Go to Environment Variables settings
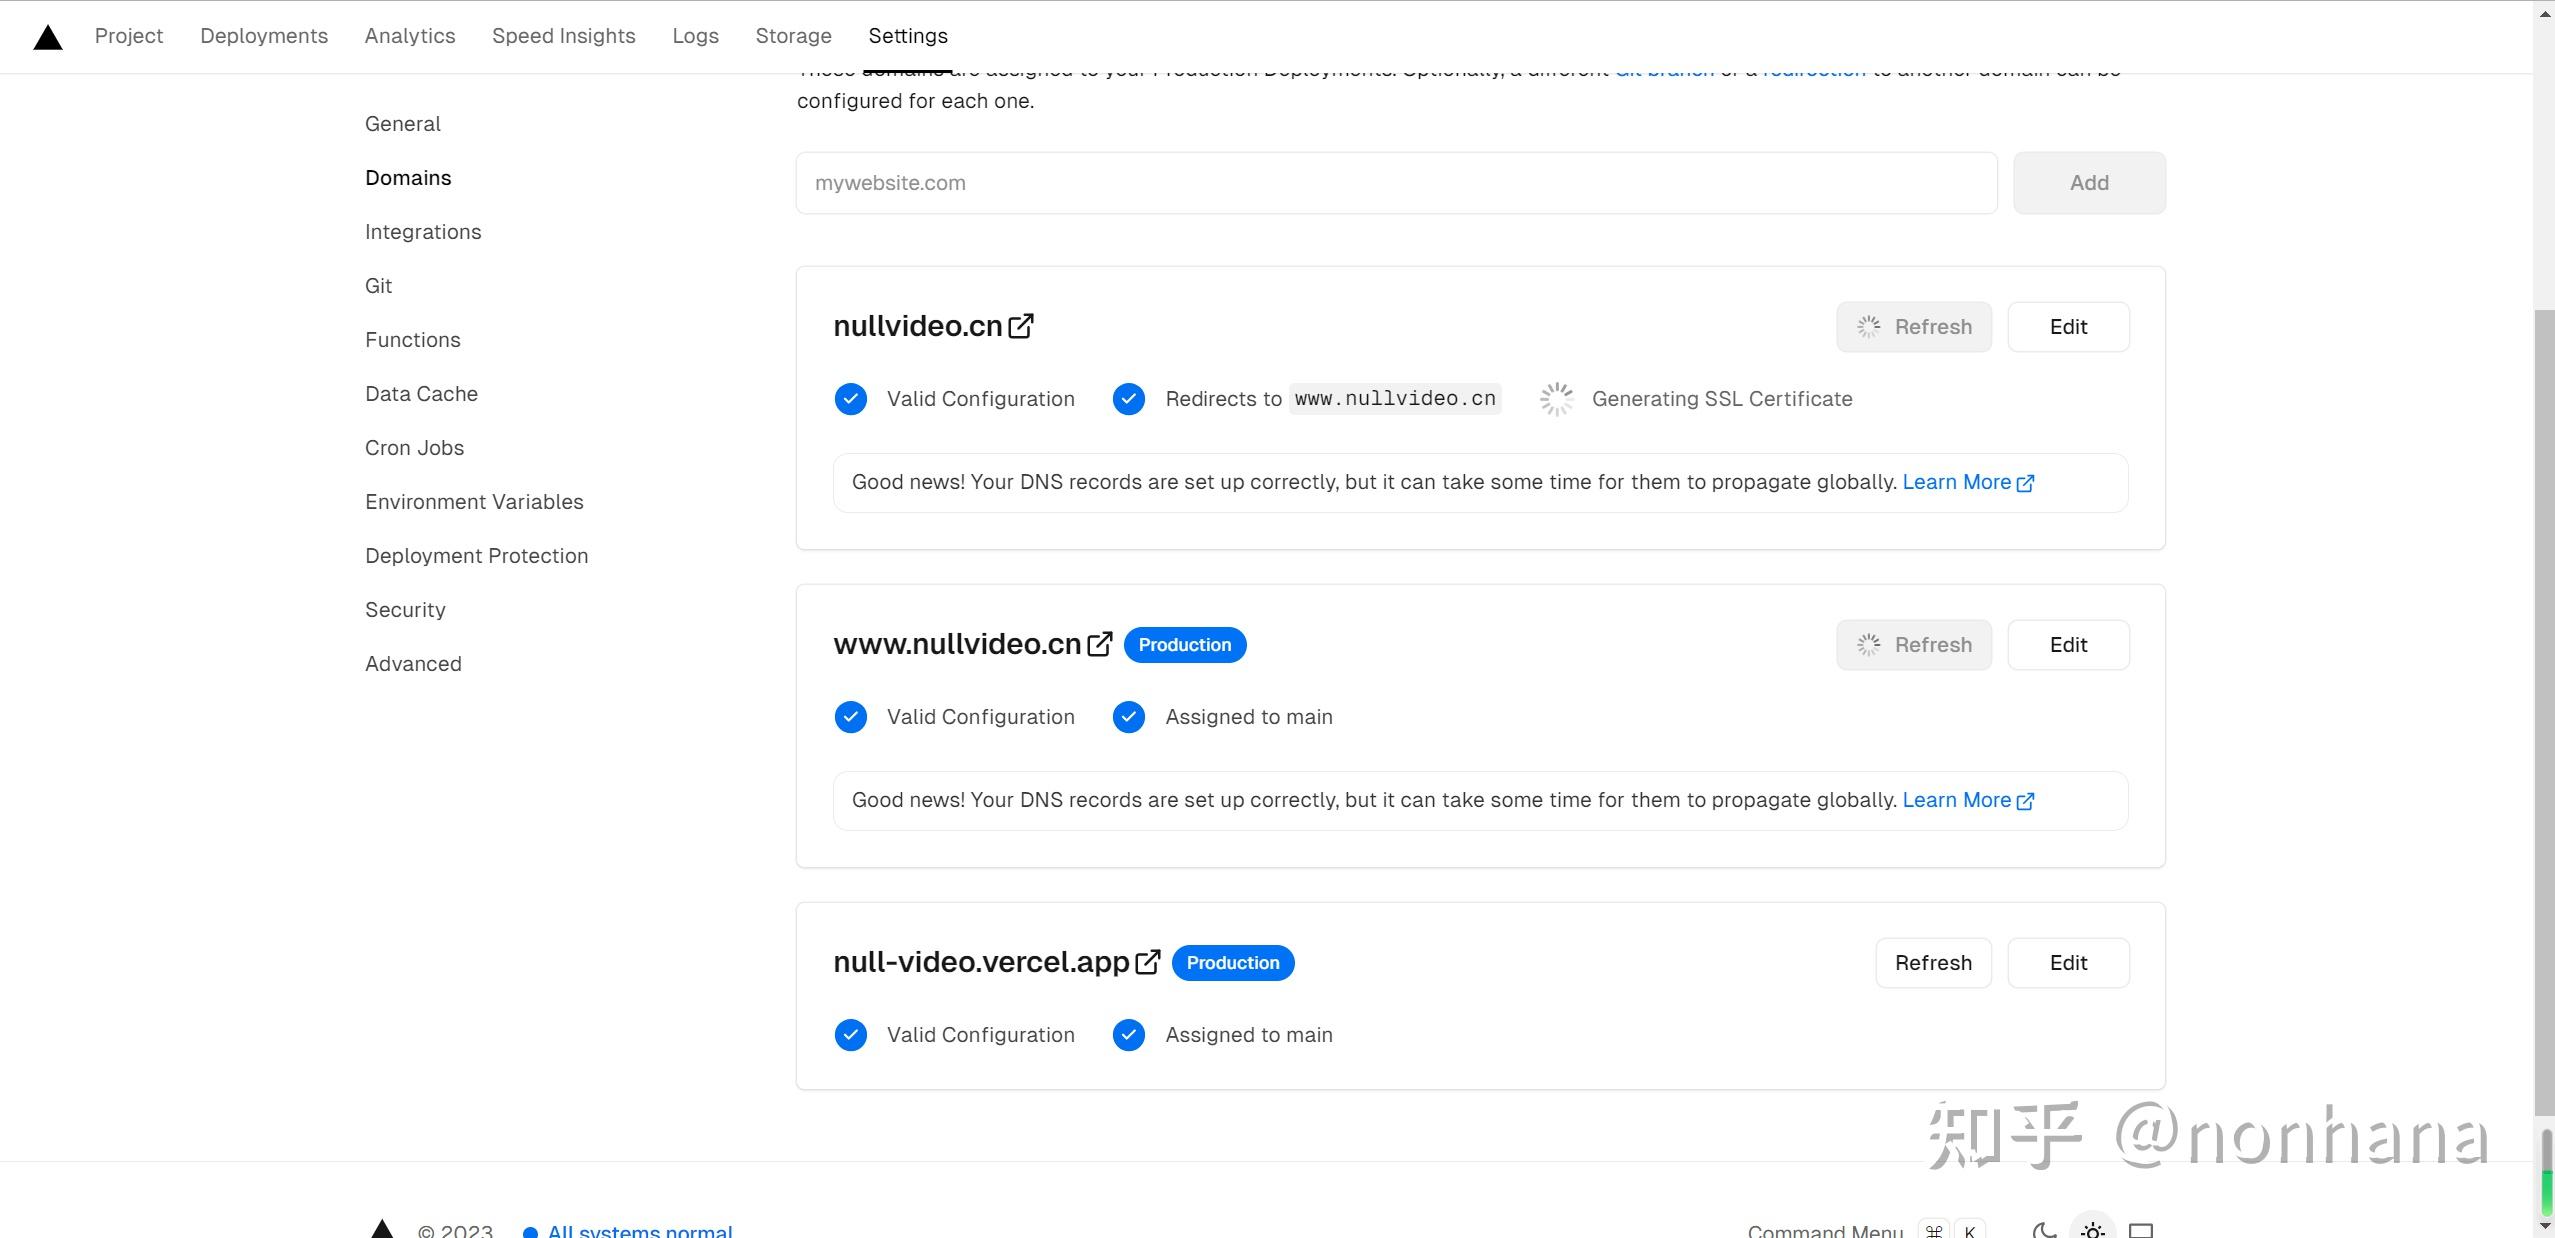The height and width of the screenshot is (1238, 2555). (474, 502)
